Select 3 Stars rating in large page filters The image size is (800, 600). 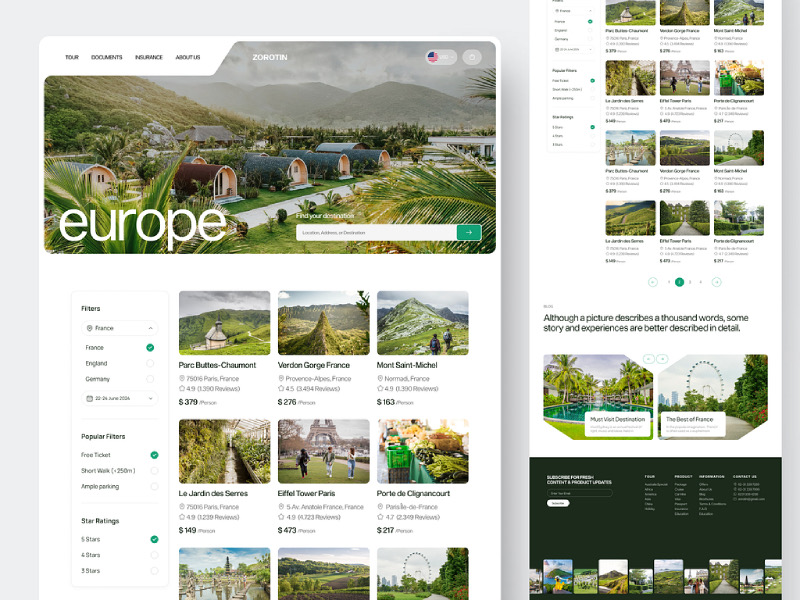coord(154,571)
